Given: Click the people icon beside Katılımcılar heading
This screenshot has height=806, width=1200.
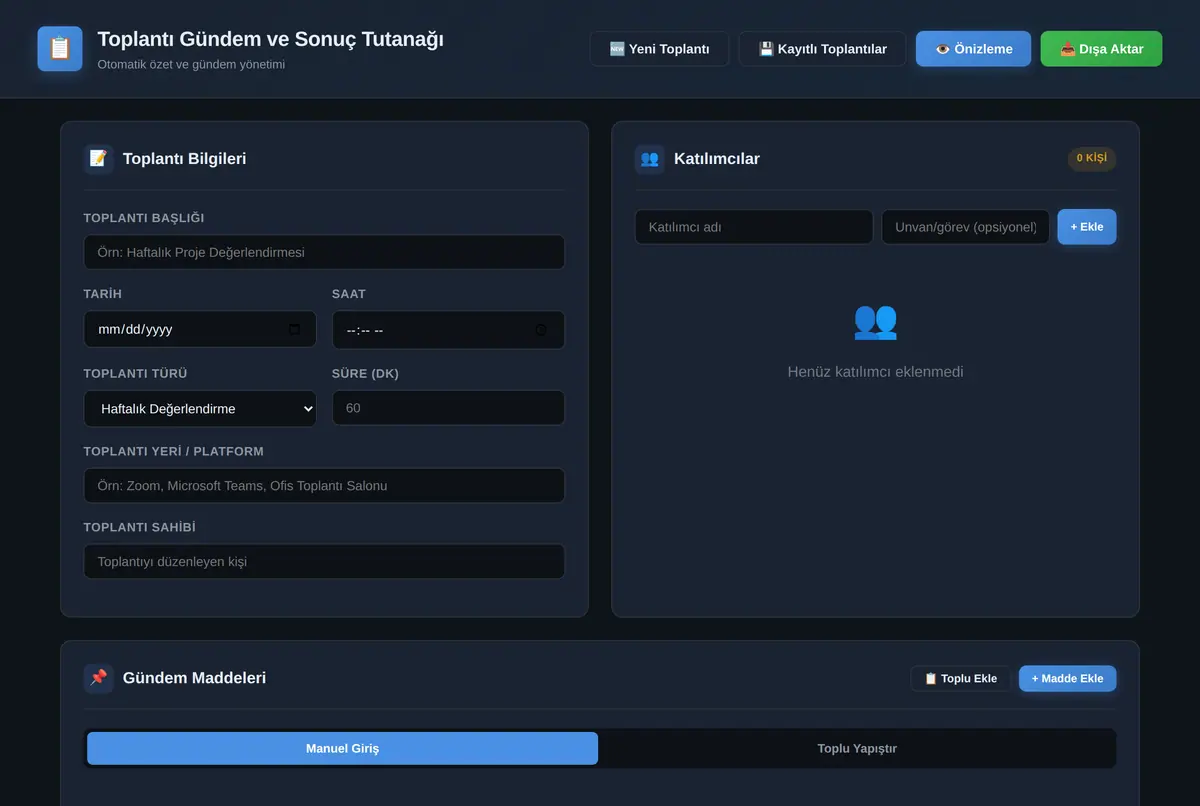Looking at the screenshot, I should click(x=649, y=159).
